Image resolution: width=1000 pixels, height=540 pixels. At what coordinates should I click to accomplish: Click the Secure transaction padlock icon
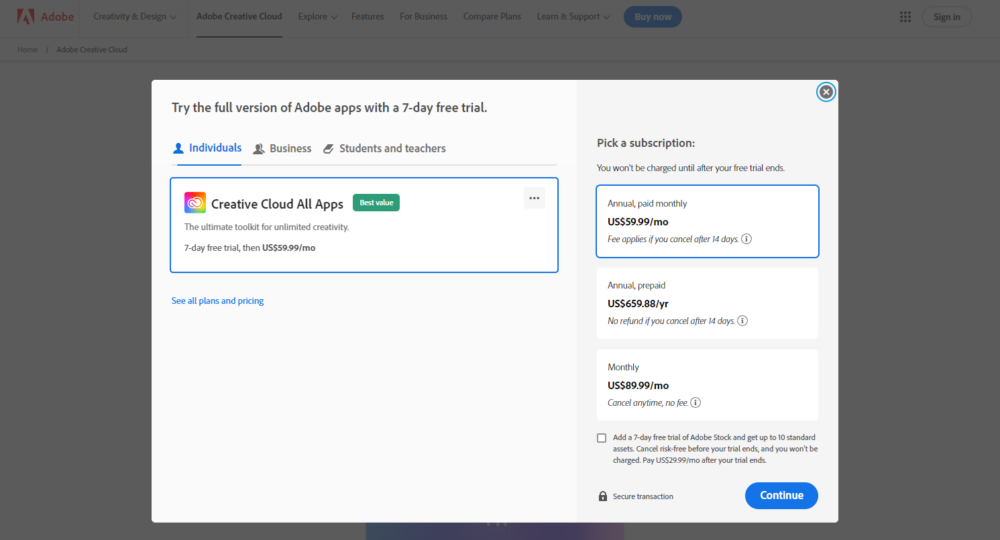(603, 496)
